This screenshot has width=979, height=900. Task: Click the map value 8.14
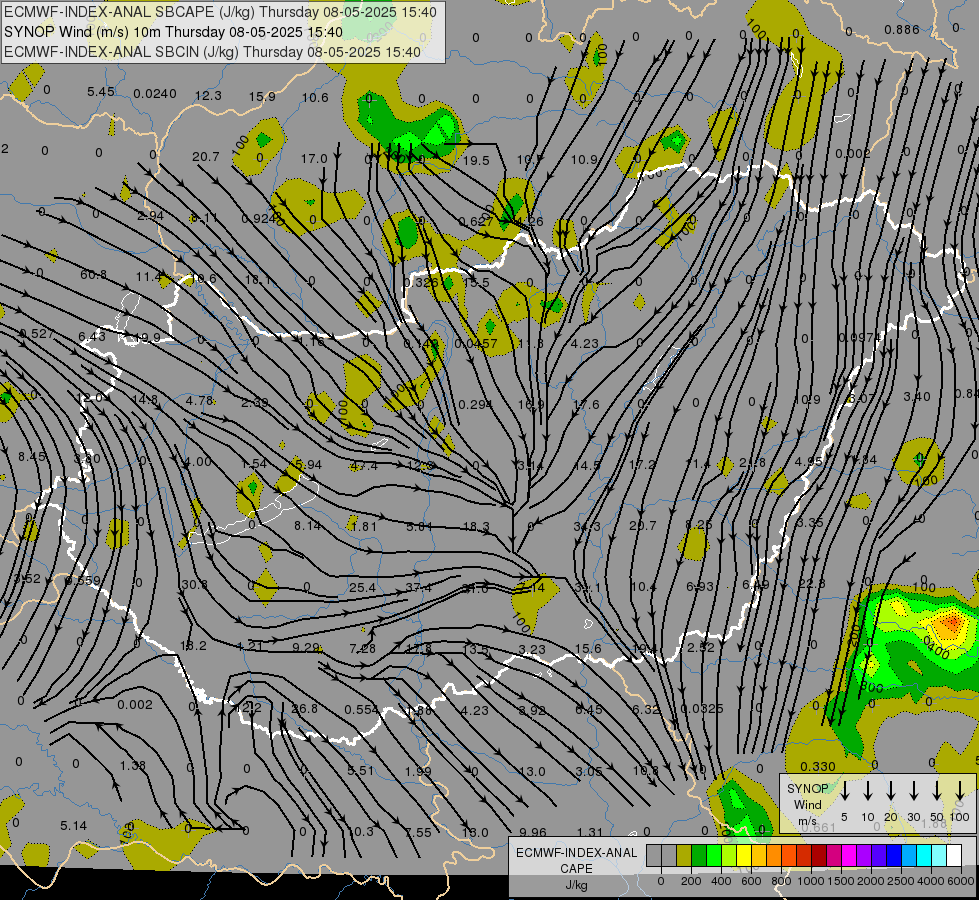click(x=308, y=526)
